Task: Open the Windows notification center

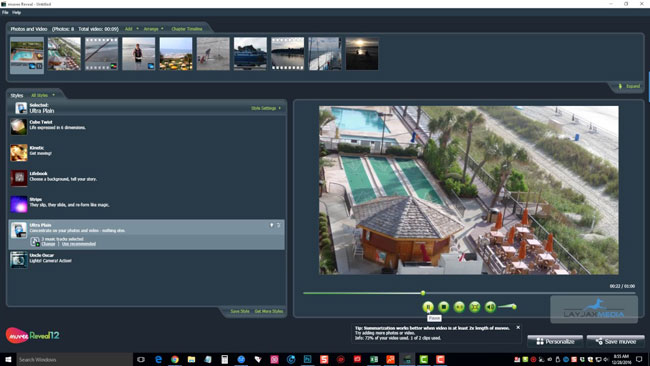Action: coord(640,359)
